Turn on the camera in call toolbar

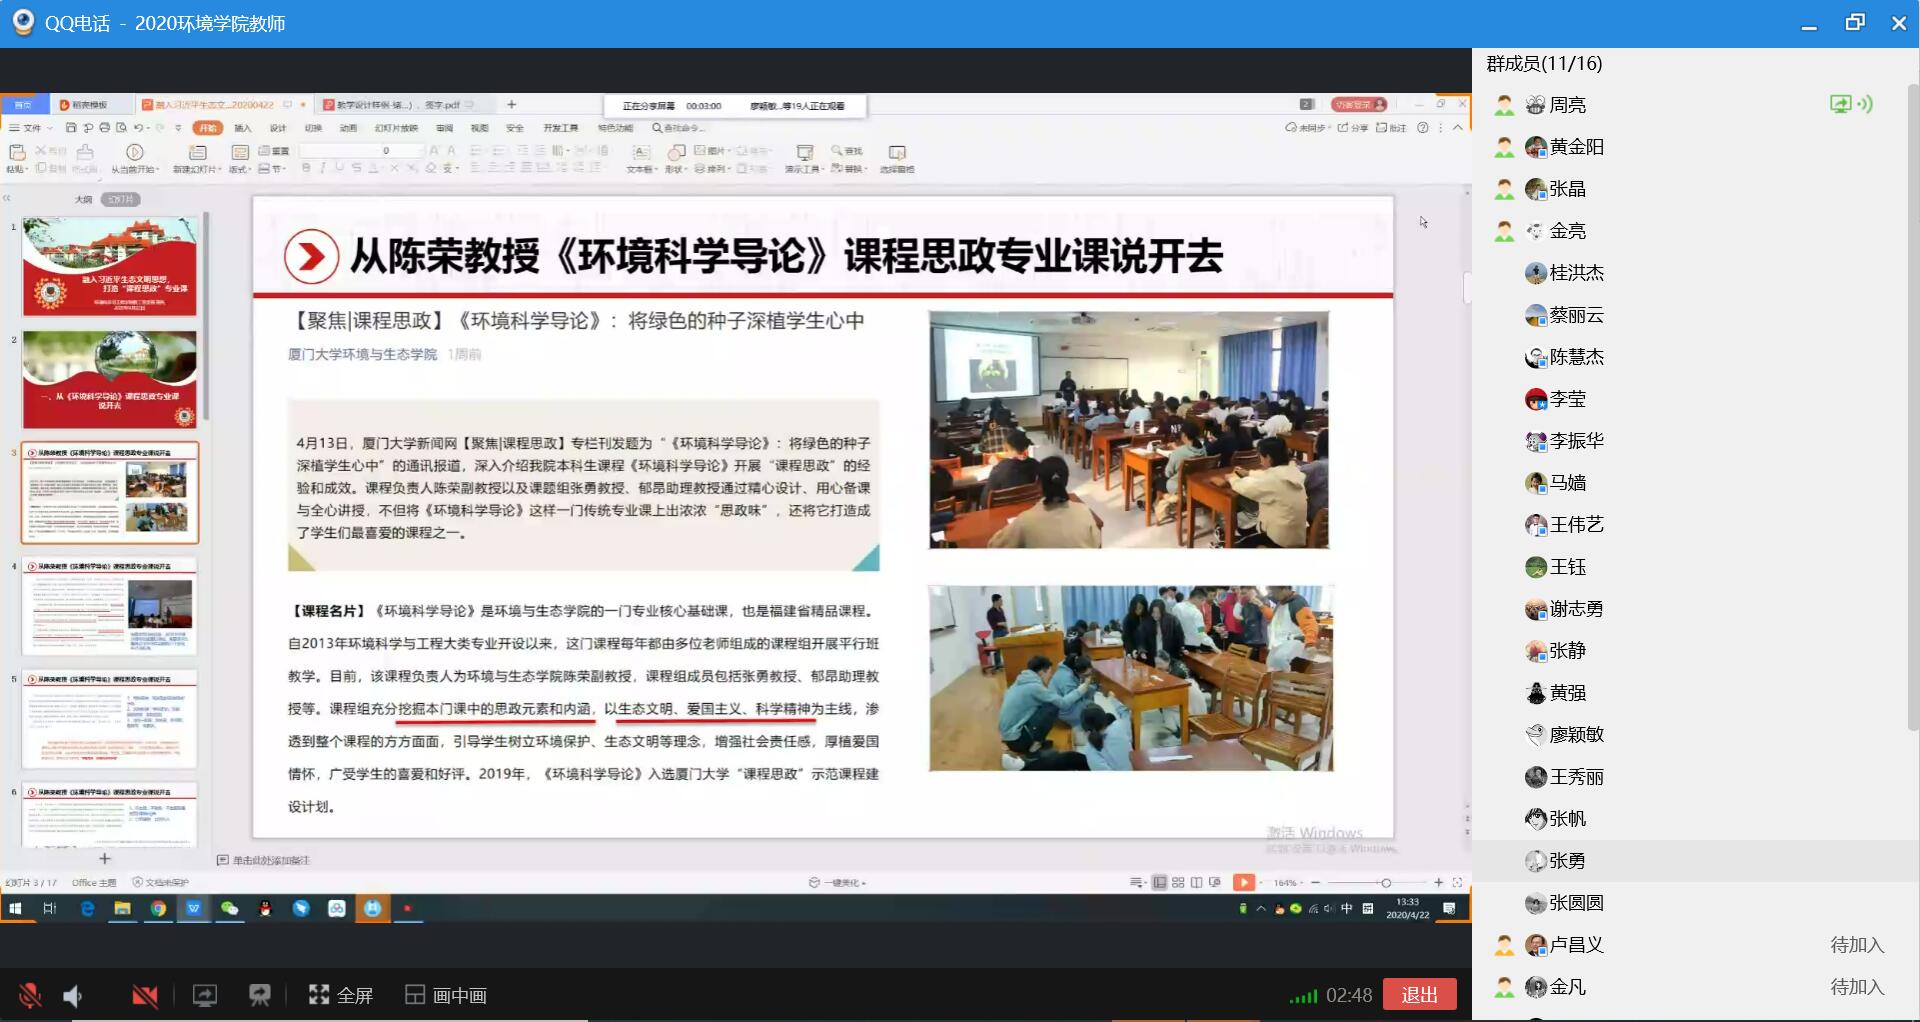coord(145,995)
